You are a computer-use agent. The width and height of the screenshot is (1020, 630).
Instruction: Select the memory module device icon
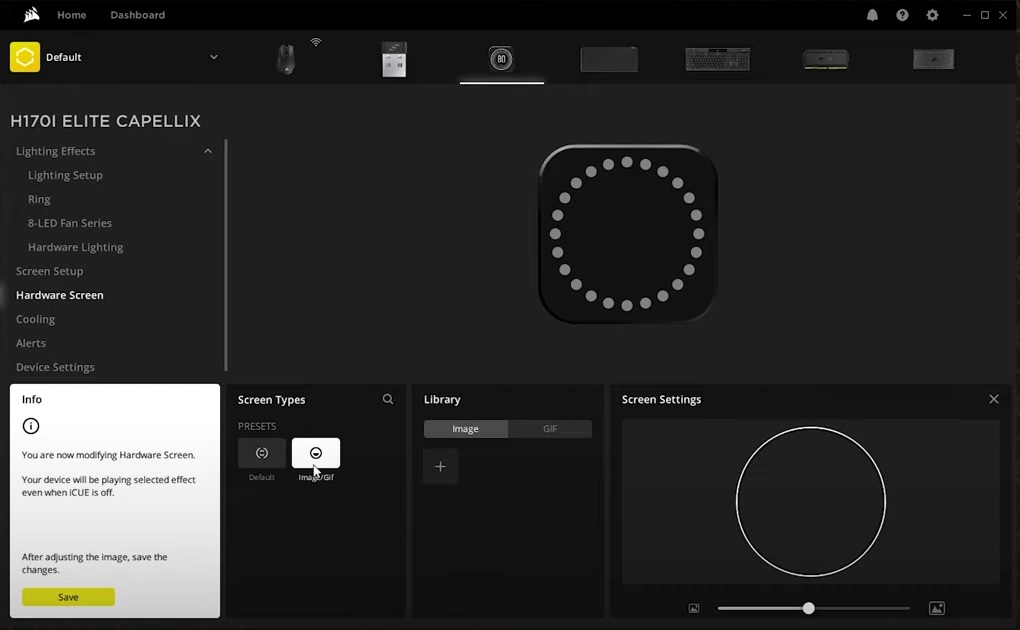point(825,58)
